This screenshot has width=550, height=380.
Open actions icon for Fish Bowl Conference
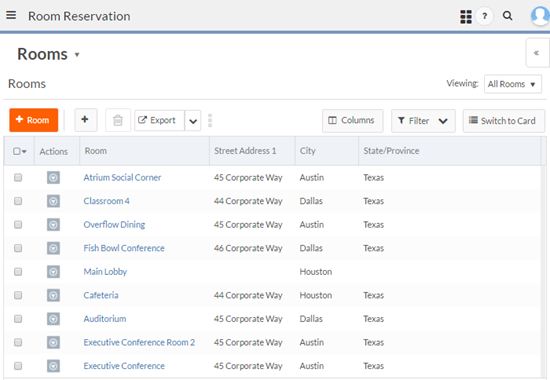tap(53, 248)
